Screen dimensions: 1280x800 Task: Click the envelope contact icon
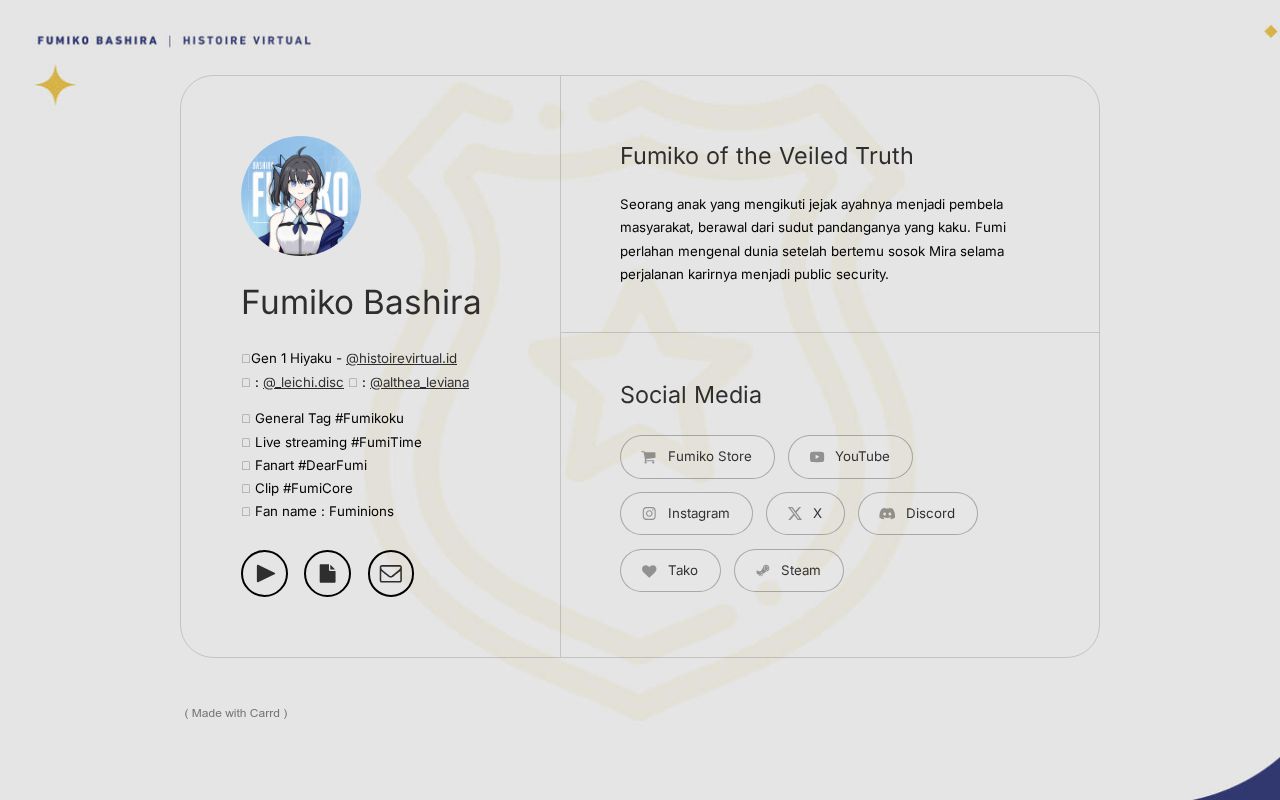[x=390, y=573]
